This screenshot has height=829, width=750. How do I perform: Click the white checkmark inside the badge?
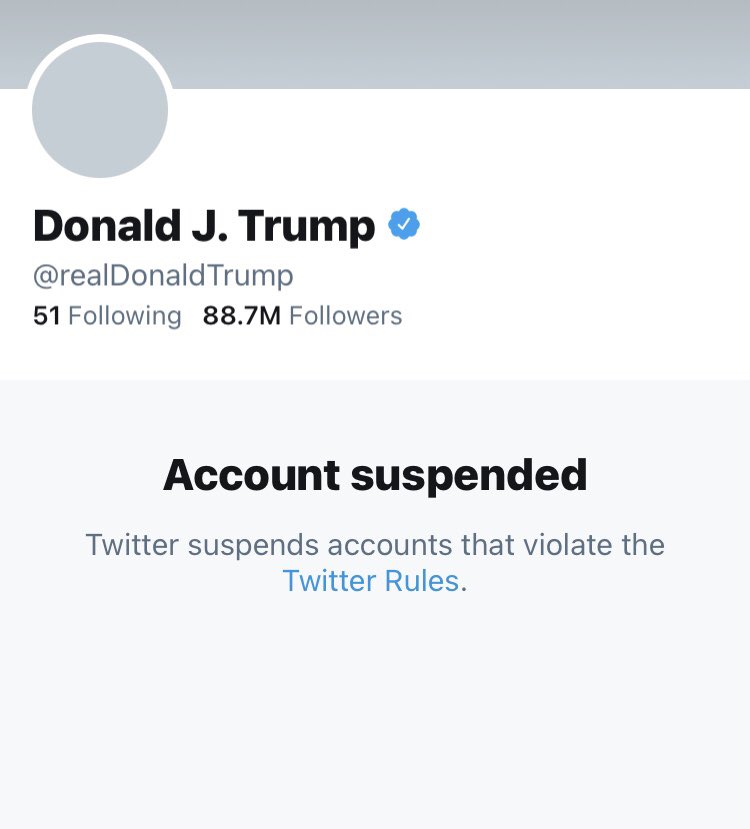pyautogui.click(x=404, y=224)
